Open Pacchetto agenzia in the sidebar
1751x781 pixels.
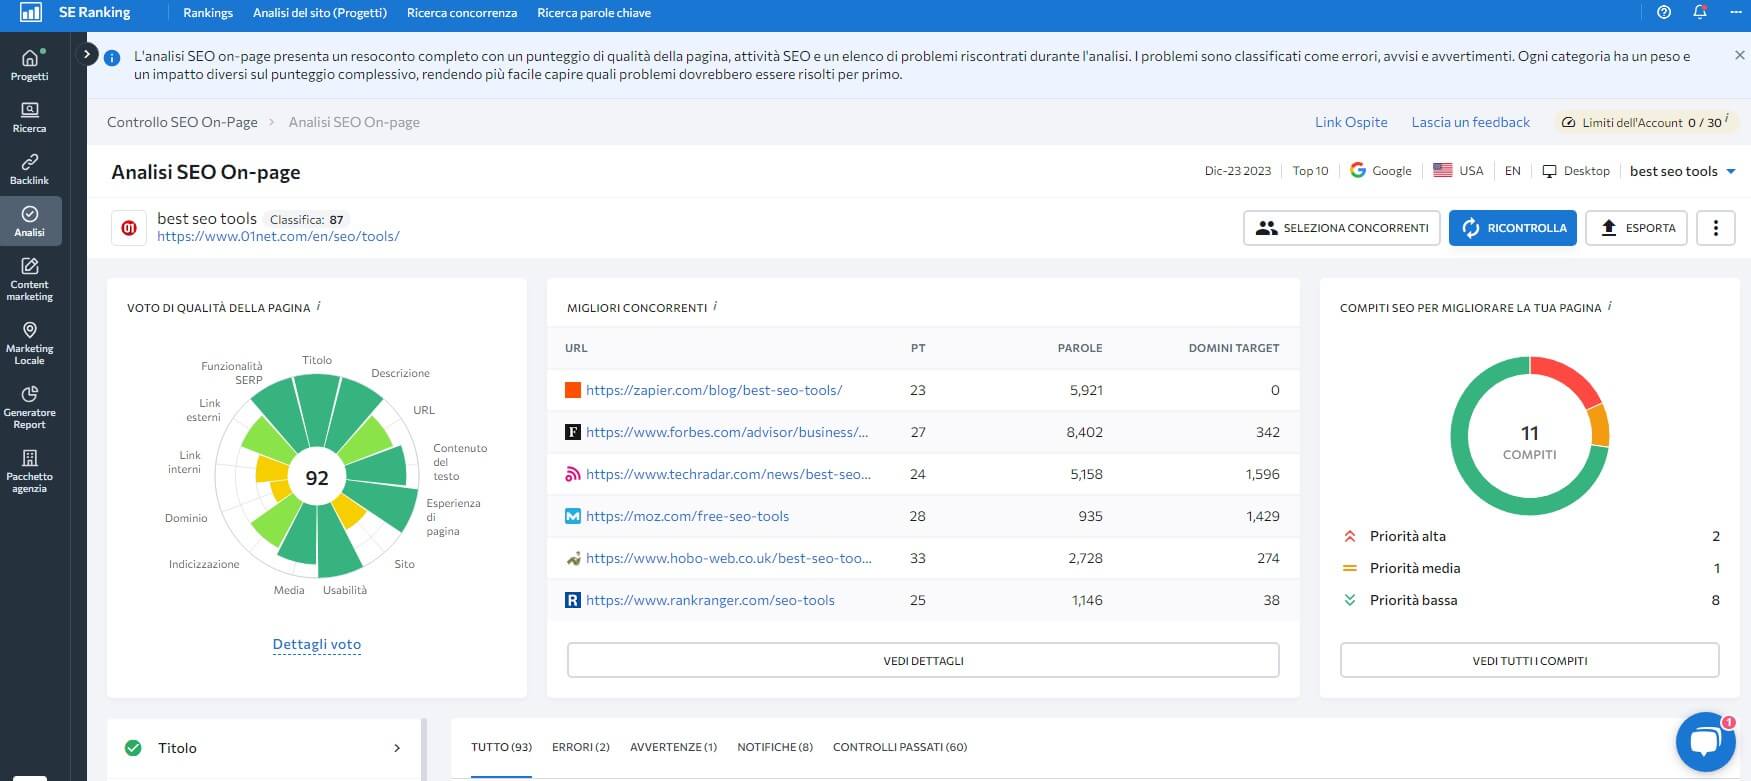[30, 471]
